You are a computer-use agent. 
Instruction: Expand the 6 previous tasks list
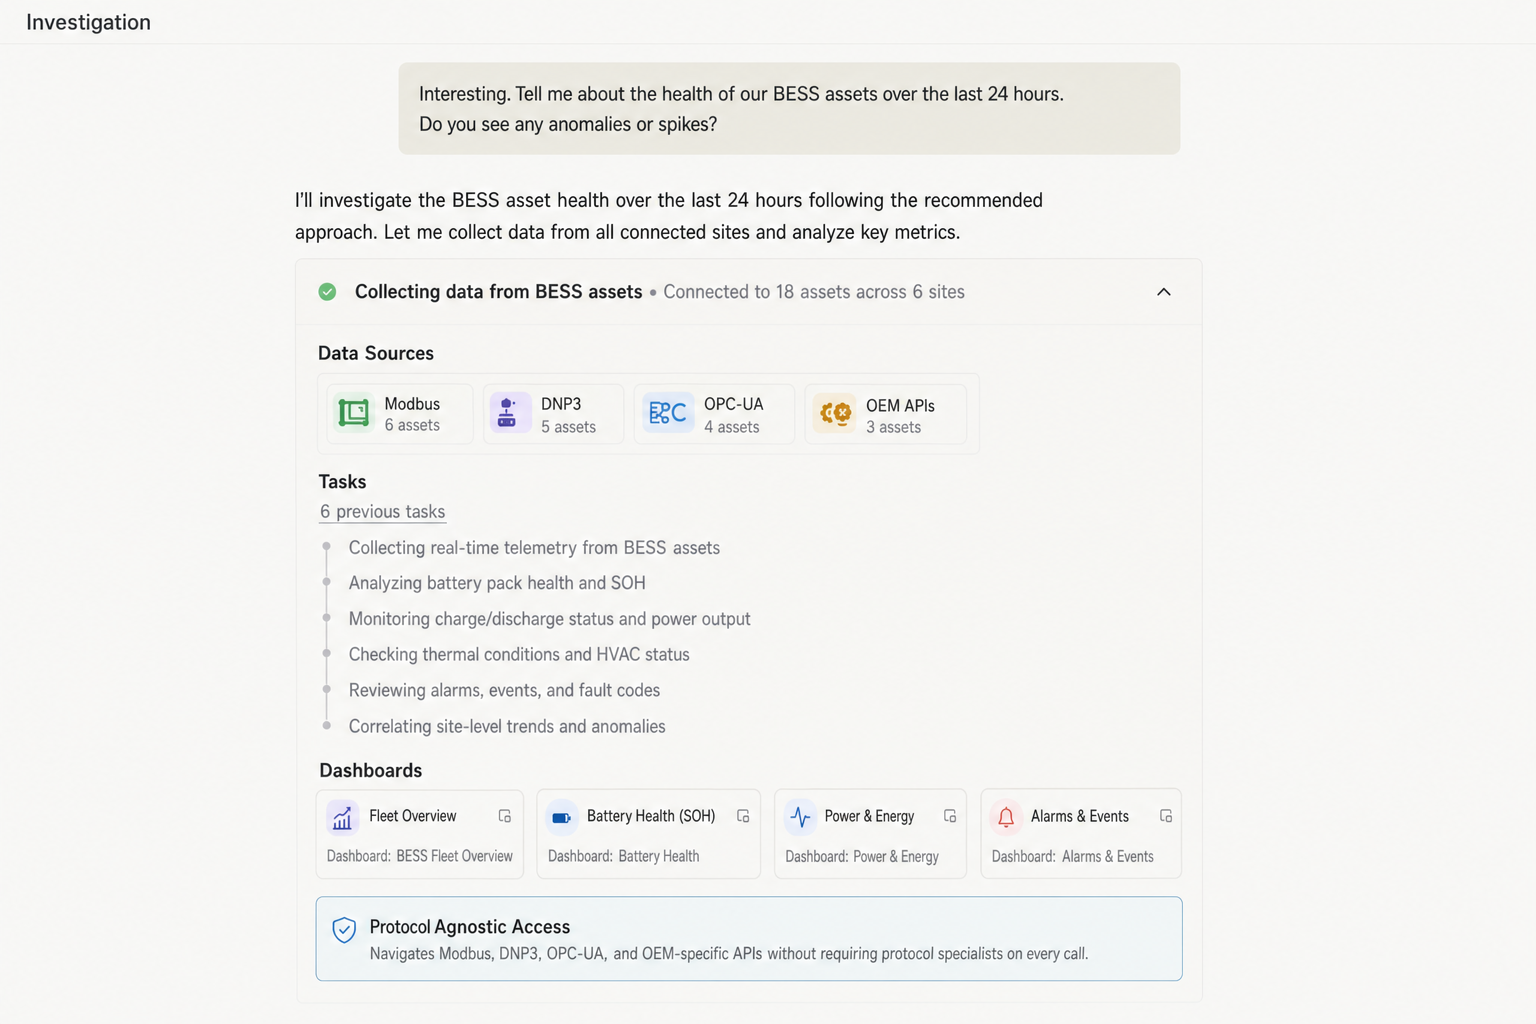click(382, 511)
